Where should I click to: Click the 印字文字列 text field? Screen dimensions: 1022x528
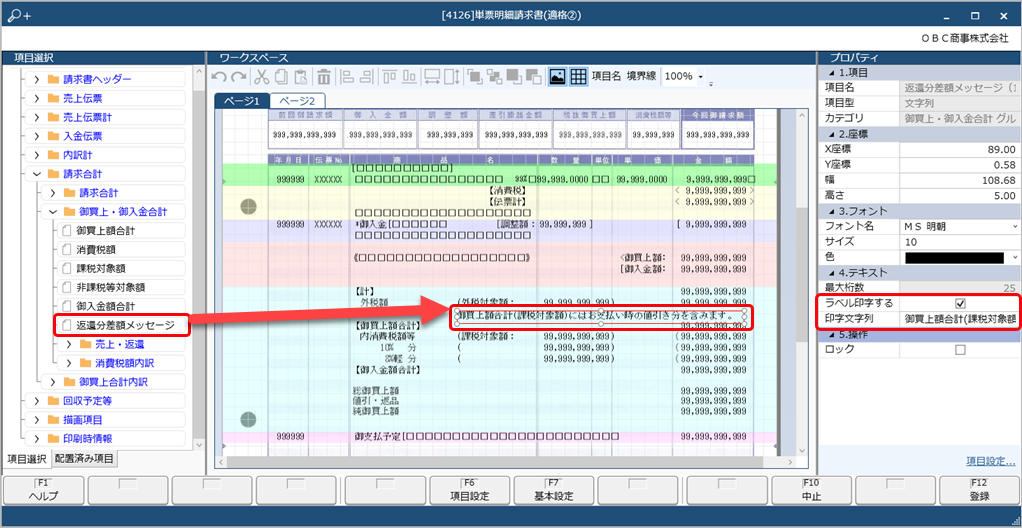(959, 319)
